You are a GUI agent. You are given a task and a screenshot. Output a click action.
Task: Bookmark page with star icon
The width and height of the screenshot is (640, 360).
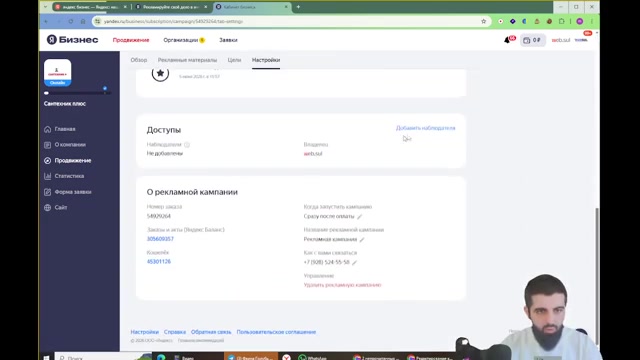[484, 21]
